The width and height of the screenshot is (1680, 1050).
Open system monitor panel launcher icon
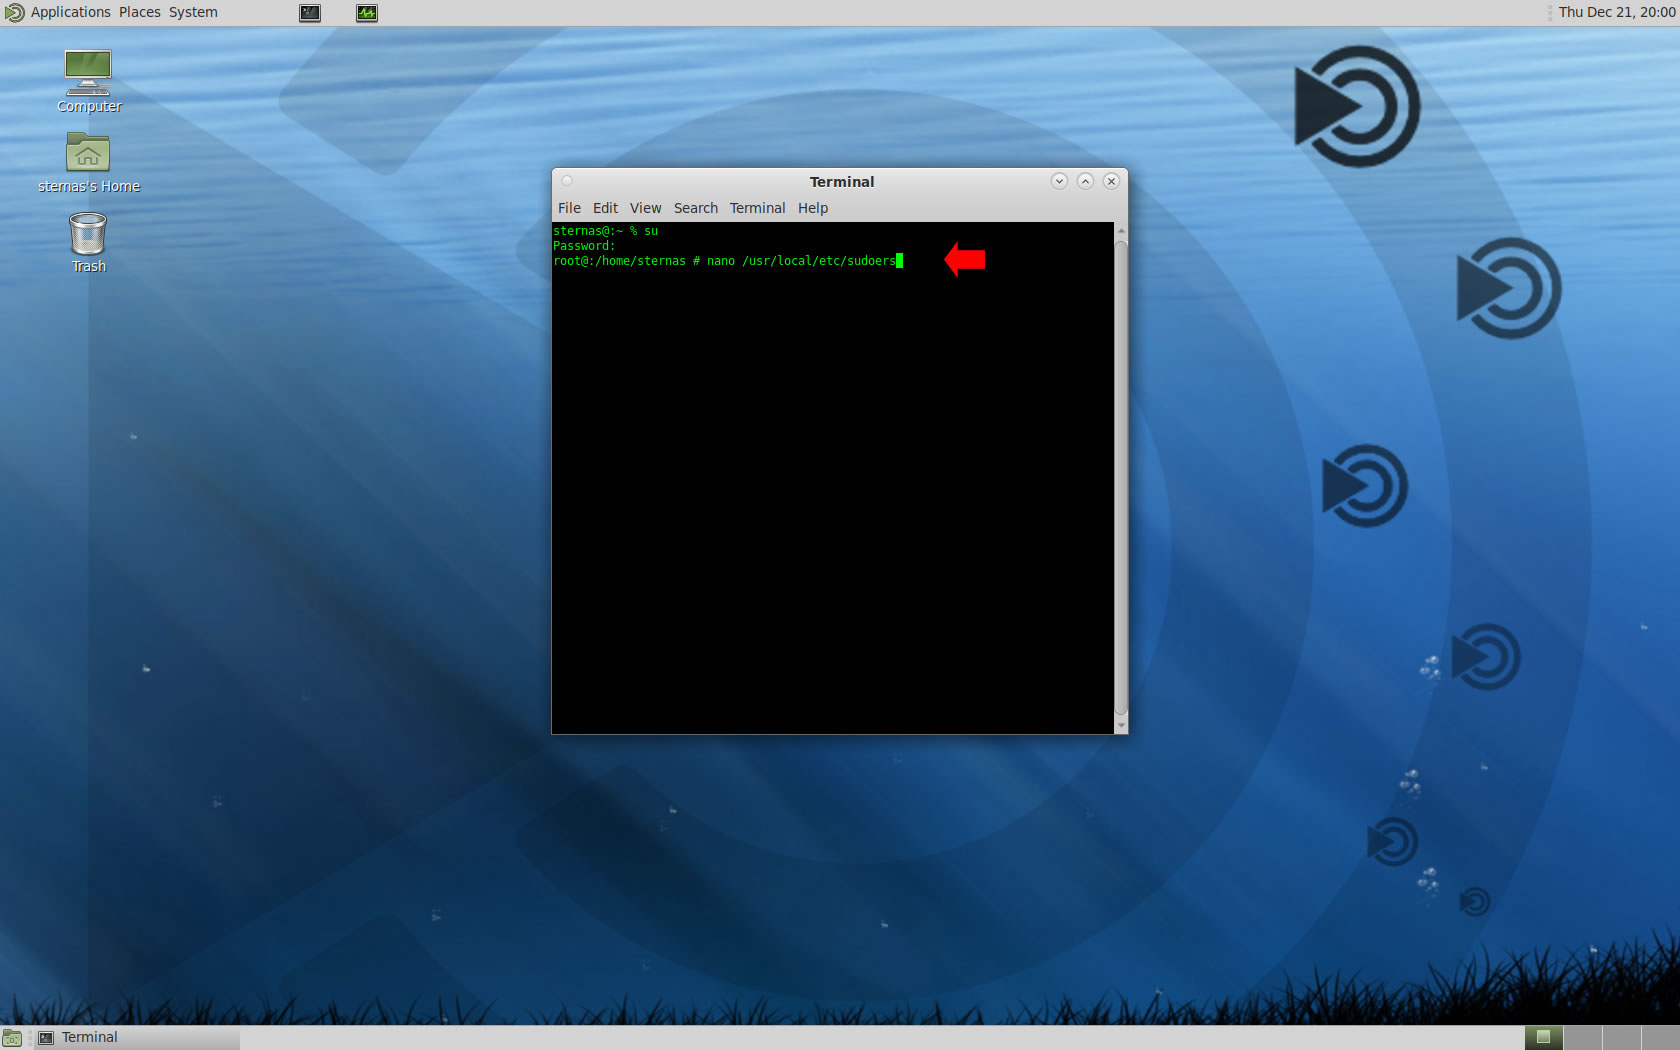(367, 13)
